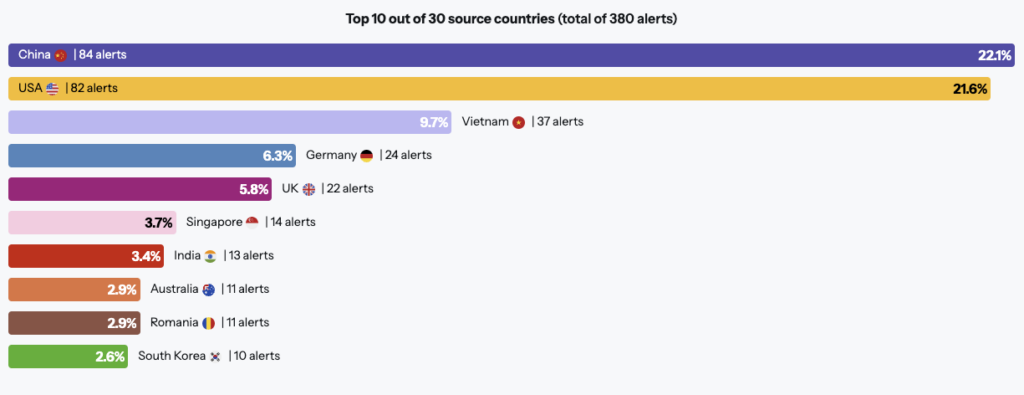Select the lavender Vietnam bar
This screenshot has width=1024, height=395.
[230, 122]
